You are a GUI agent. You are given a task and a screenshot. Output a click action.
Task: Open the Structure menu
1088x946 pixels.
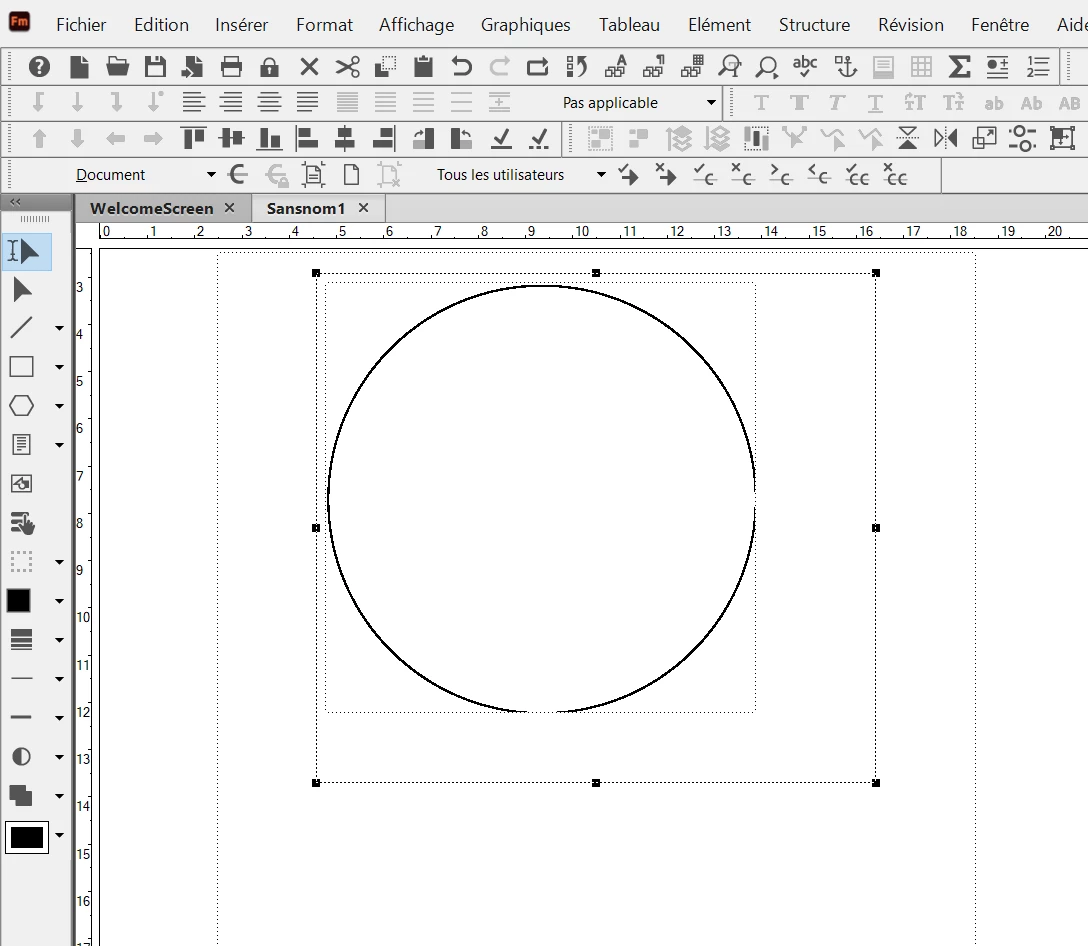pos(814,25)
